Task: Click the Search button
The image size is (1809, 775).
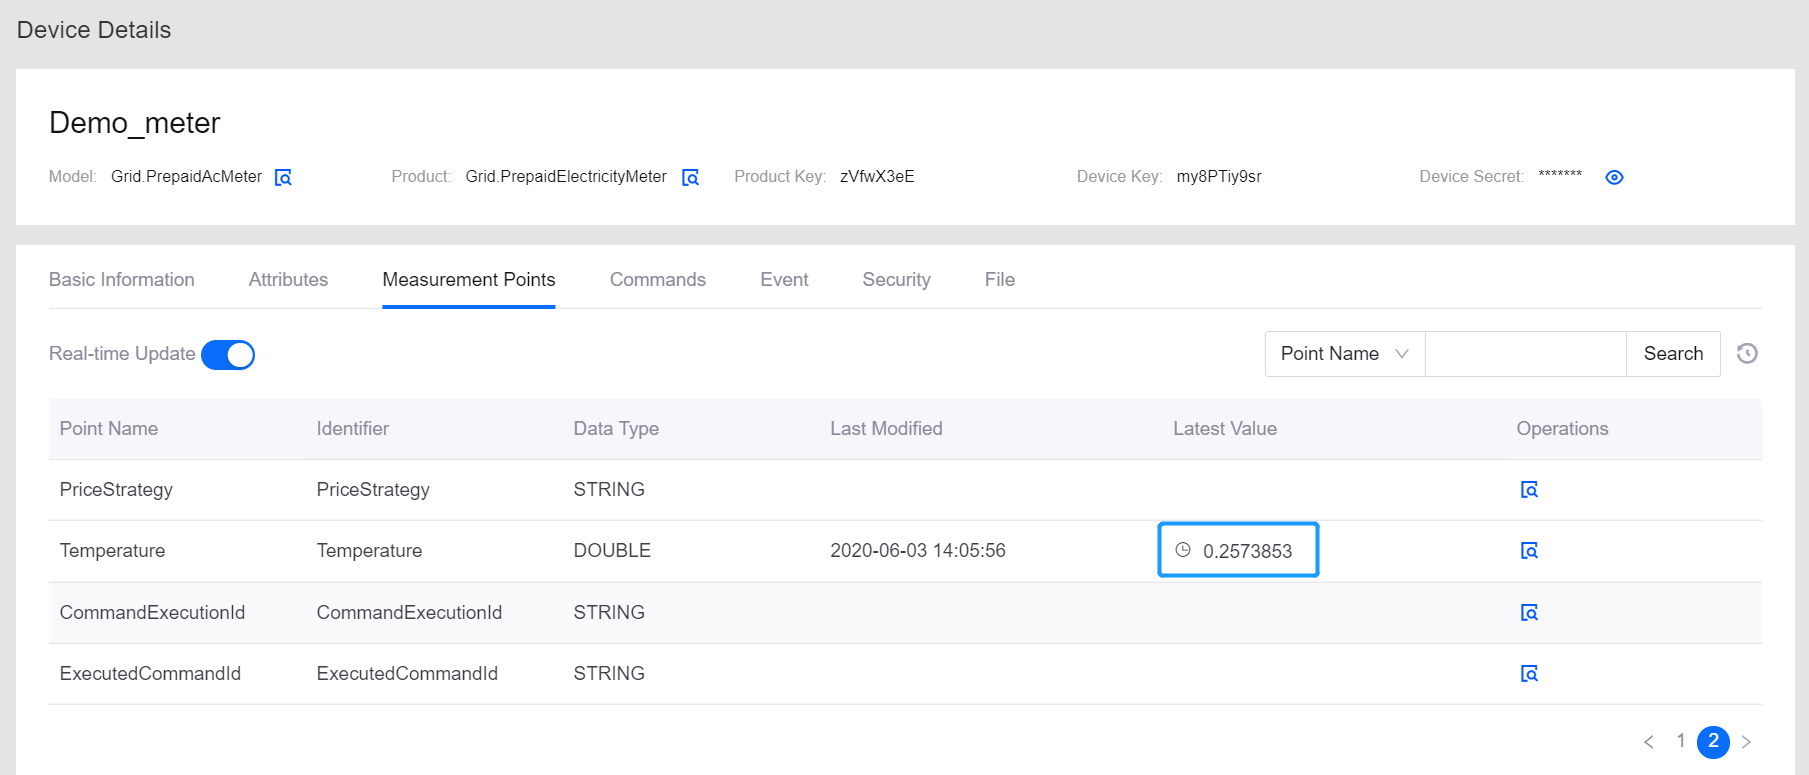Action: [1673, 354]
